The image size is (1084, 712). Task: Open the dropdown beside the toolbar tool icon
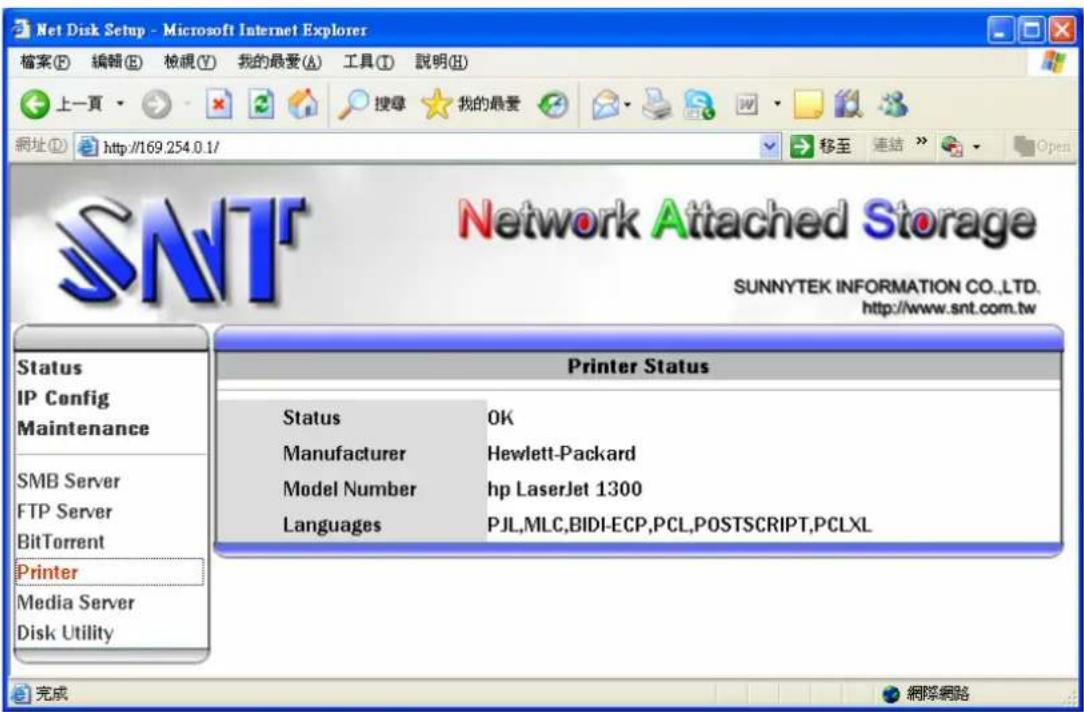tap(976, 147)
